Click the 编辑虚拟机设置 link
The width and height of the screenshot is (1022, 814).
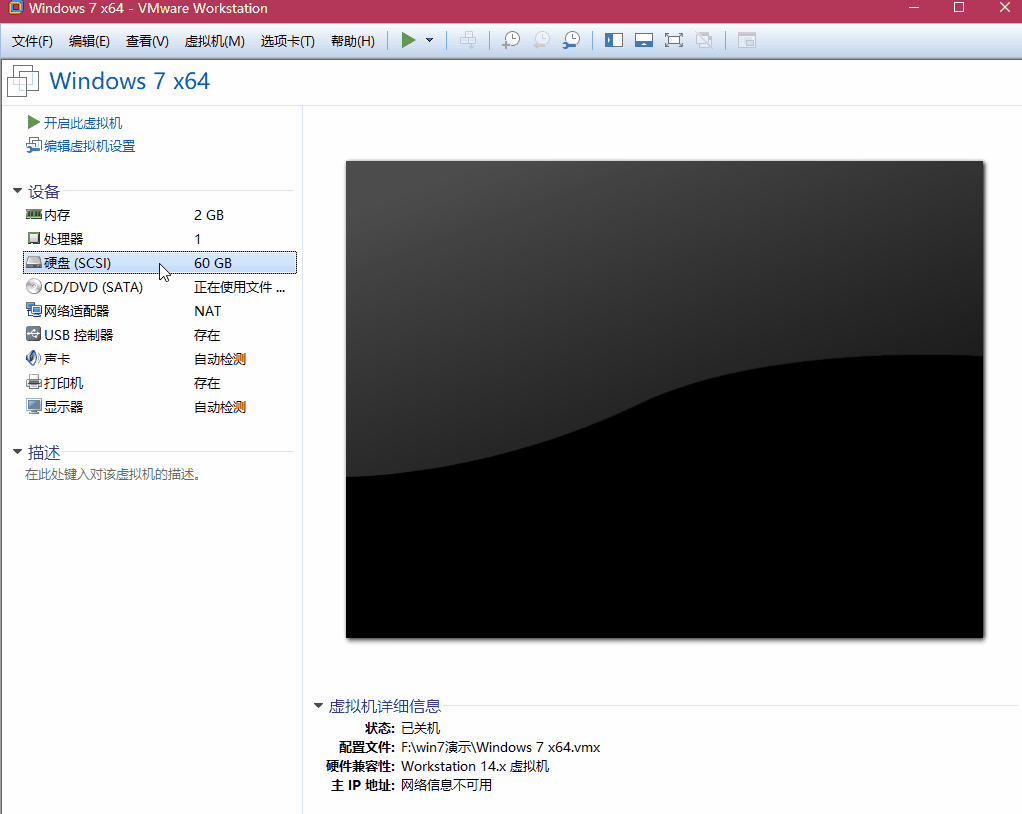(x=89, y=146)
